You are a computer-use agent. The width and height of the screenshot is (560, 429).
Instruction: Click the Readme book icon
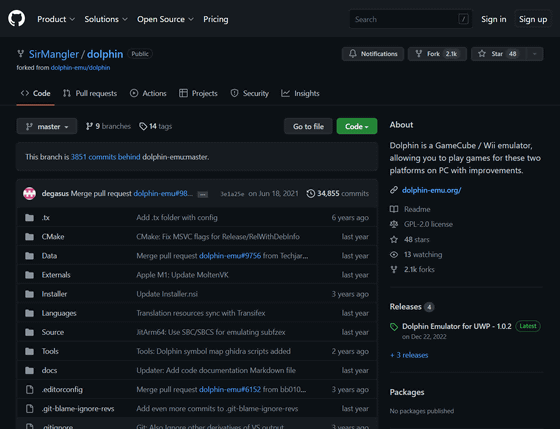coord(394,209)
